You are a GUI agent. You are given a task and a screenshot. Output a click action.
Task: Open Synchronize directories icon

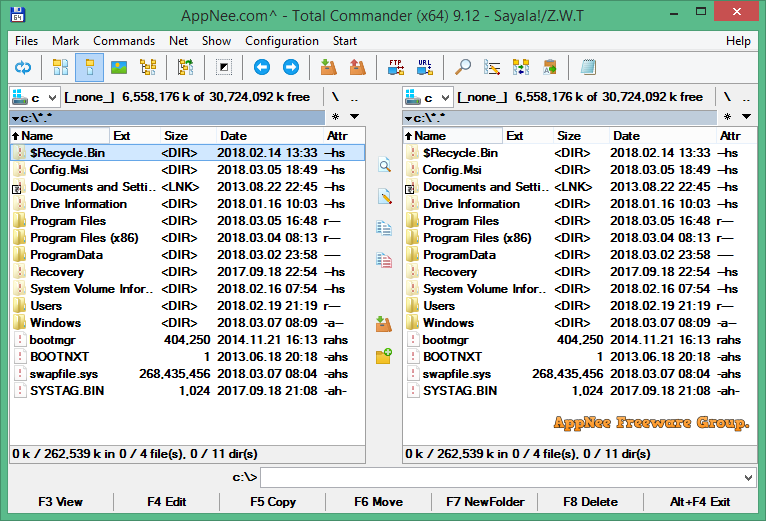(x=521, y=67)
